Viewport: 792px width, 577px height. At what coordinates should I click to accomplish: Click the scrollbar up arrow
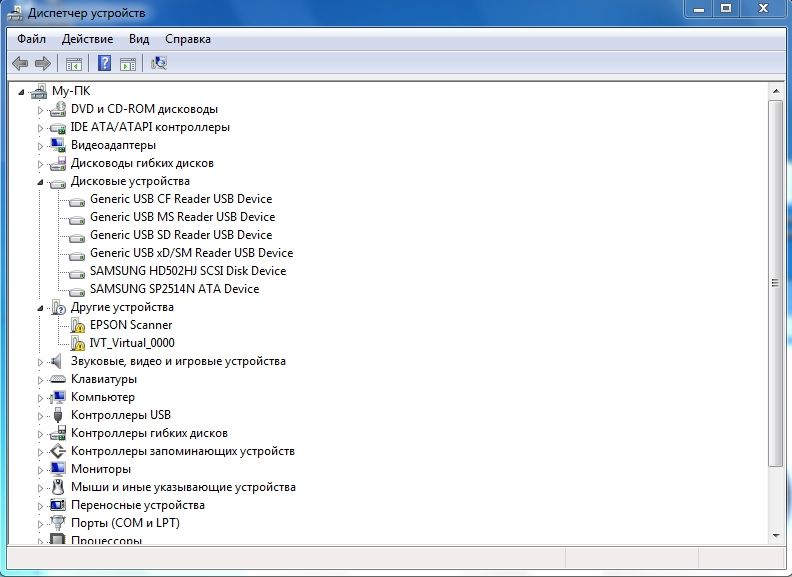[x=775, y=91]
